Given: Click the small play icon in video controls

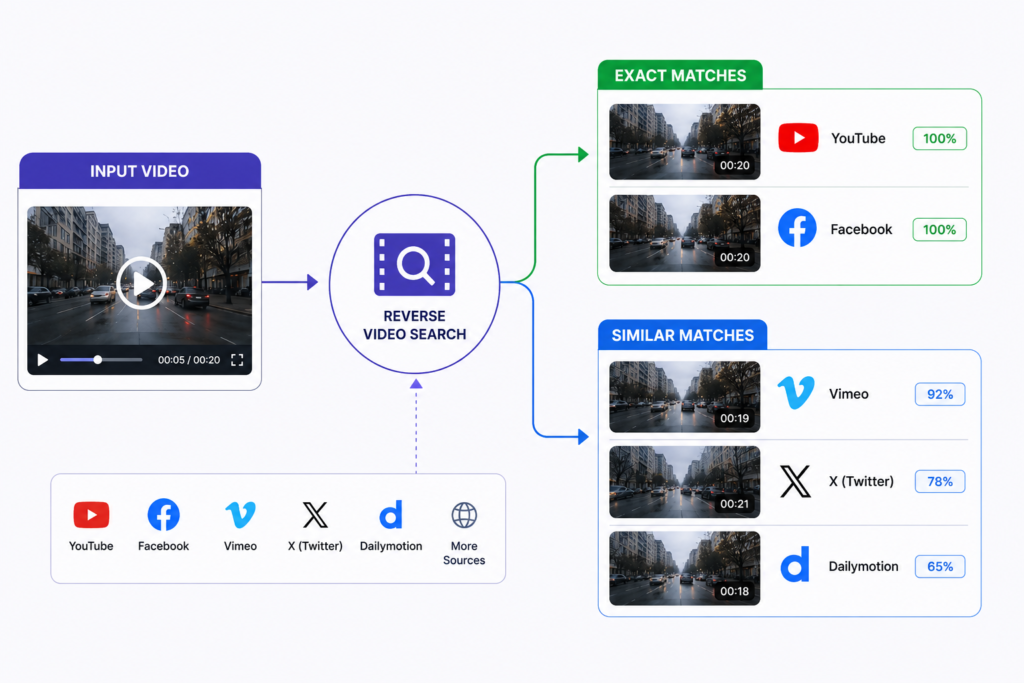Looking at the screenshot, I should [42, 360].
